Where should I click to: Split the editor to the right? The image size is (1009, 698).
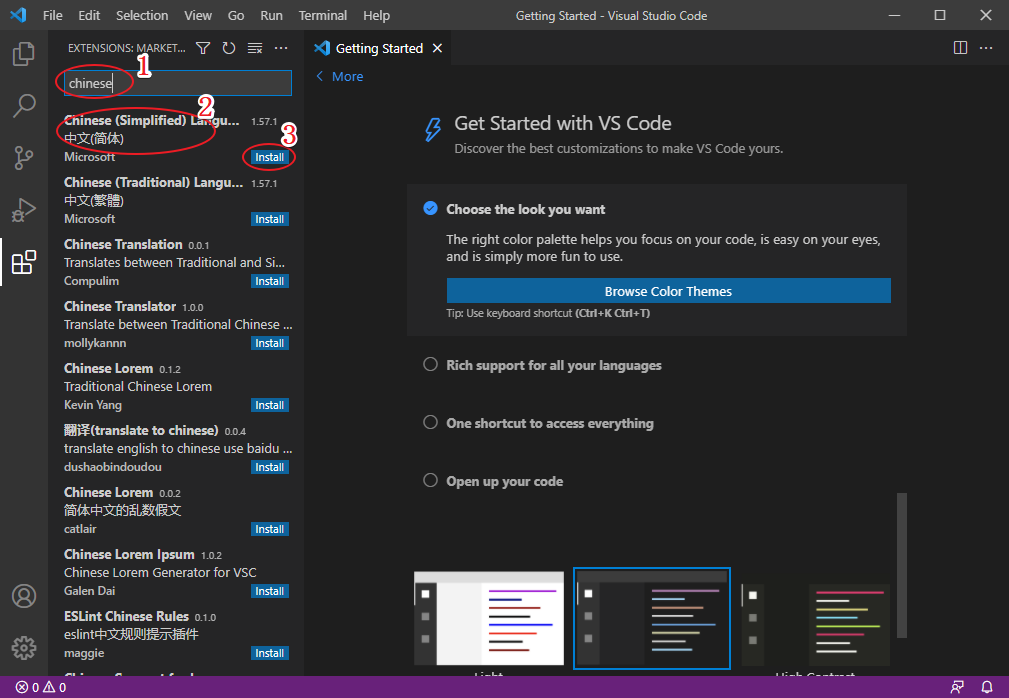coord(960,48)
